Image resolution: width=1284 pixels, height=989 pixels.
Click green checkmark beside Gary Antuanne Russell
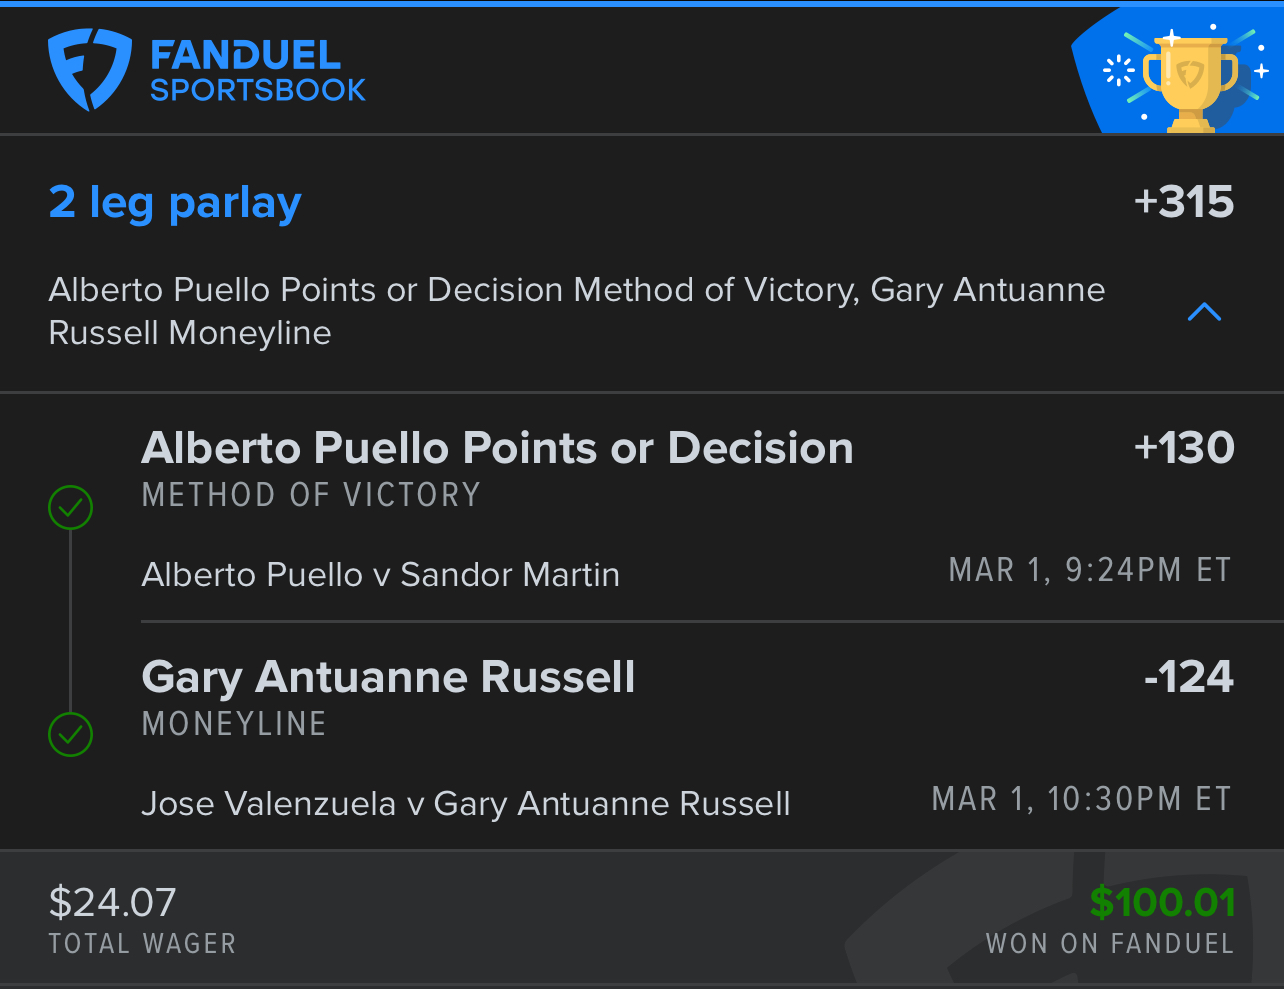[x=70, y=735]
